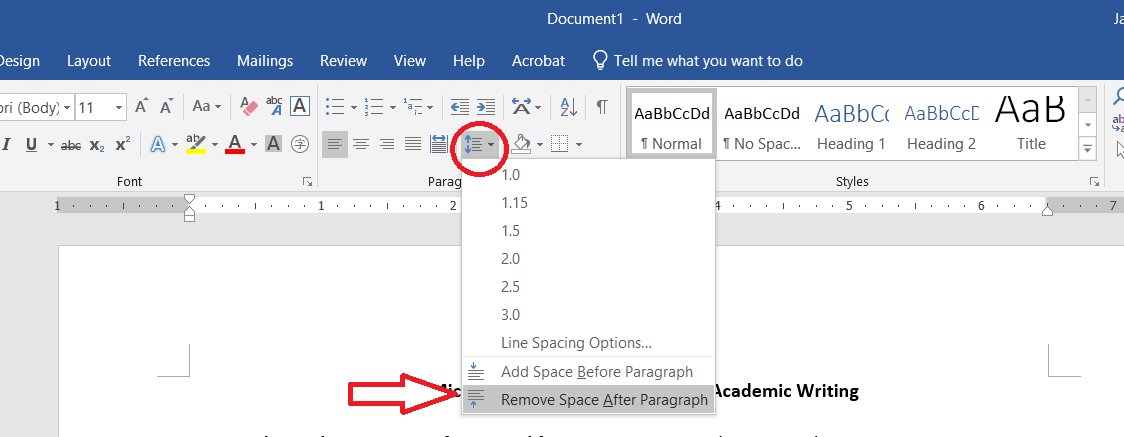Increase paragraph indent
The width and height of the screenshot is (1124, 437).
click(485, 107)
